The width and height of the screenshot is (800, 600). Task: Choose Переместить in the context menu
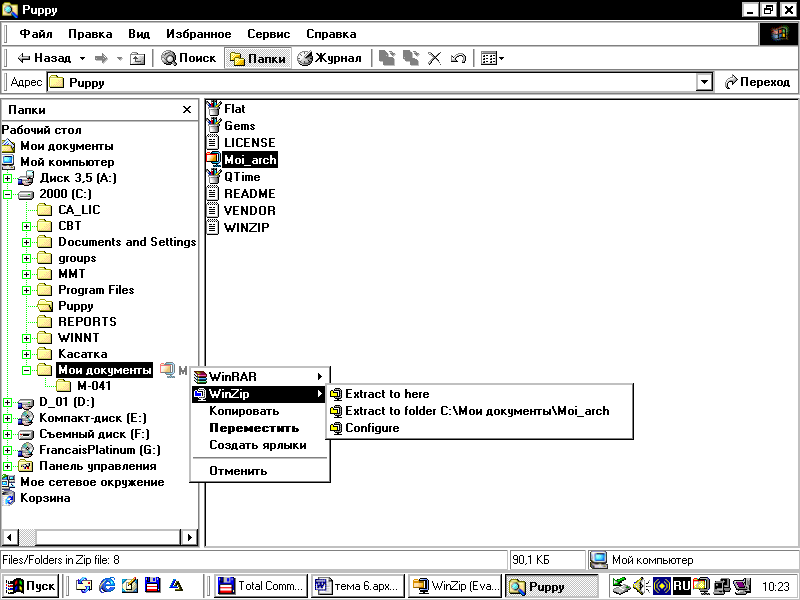click(259, 428)
